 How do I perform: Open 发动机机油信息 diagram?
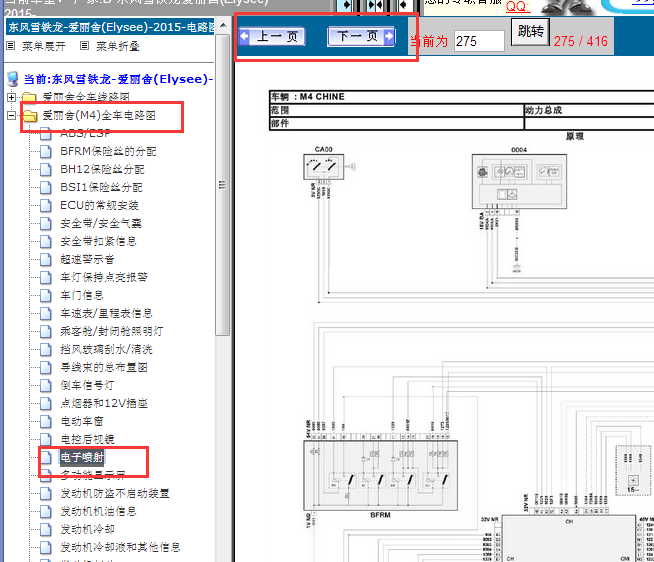98,511
